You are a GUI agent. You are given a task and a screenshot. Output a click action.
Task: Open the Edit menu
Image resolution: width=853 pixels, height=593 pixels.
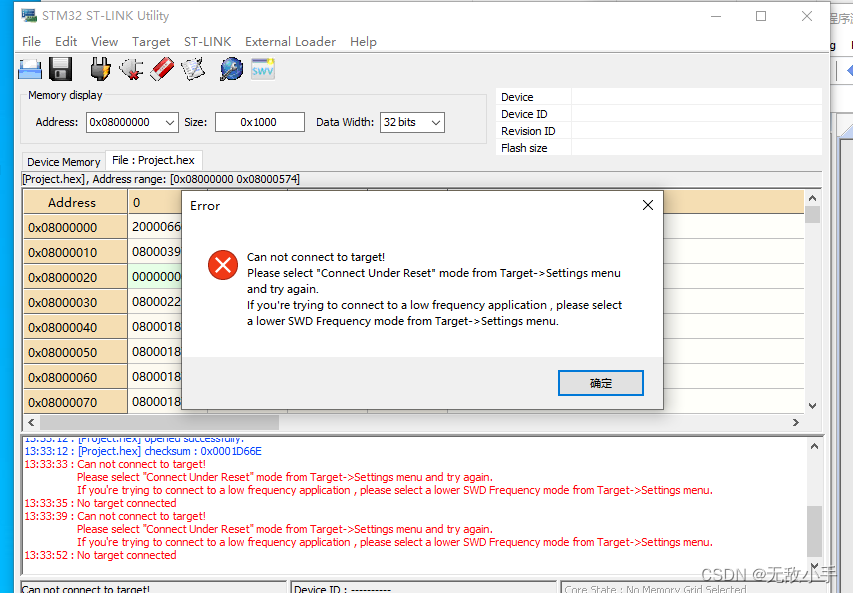coord(66,41)
